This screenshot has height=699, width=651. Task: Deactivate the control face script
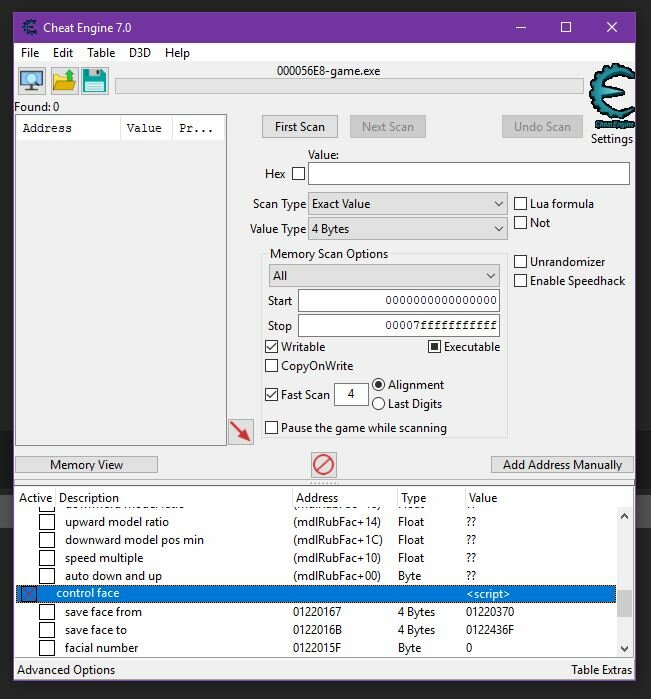pos(29,594)
